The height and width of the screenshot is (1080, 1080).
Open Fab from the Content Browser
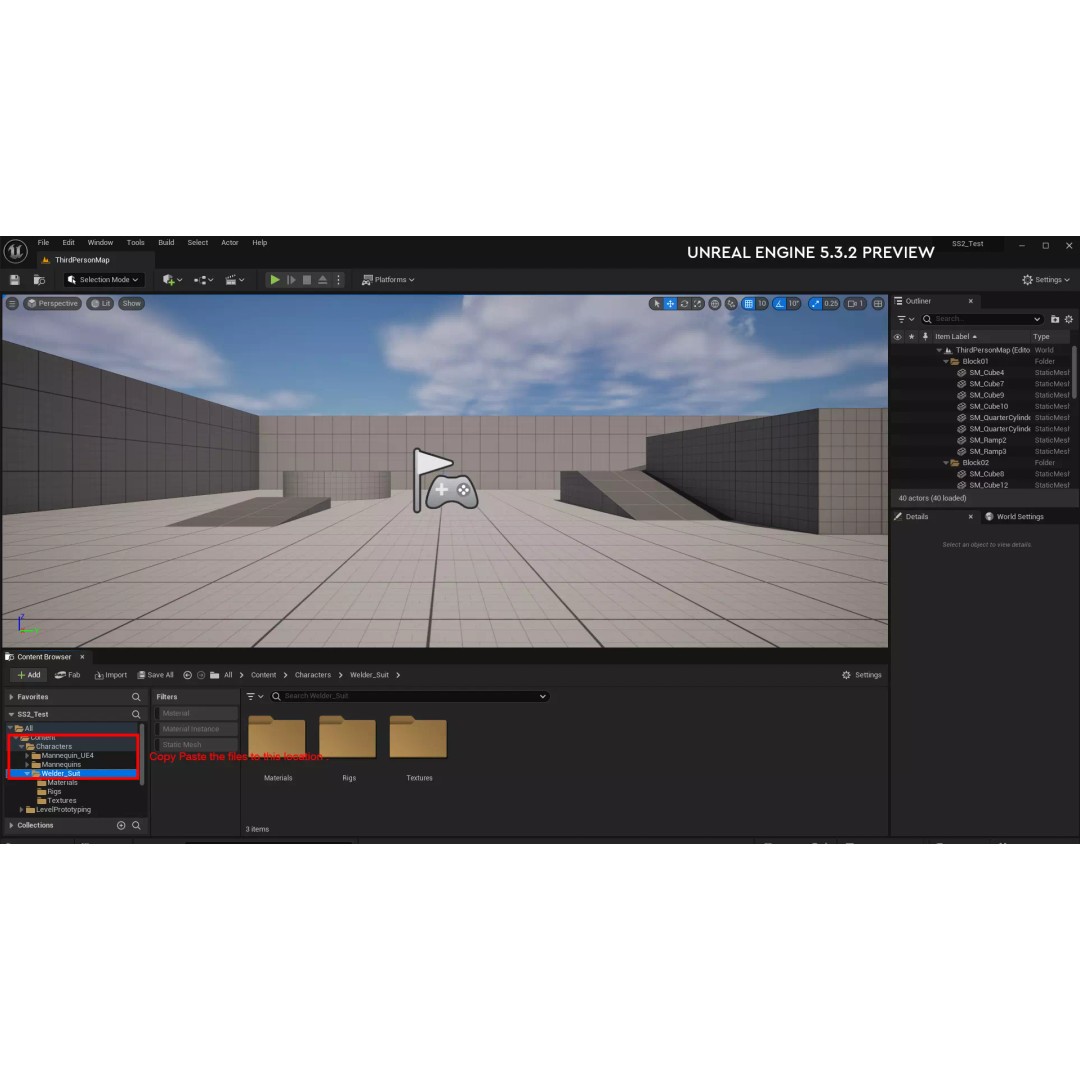[x=68, y=675]
